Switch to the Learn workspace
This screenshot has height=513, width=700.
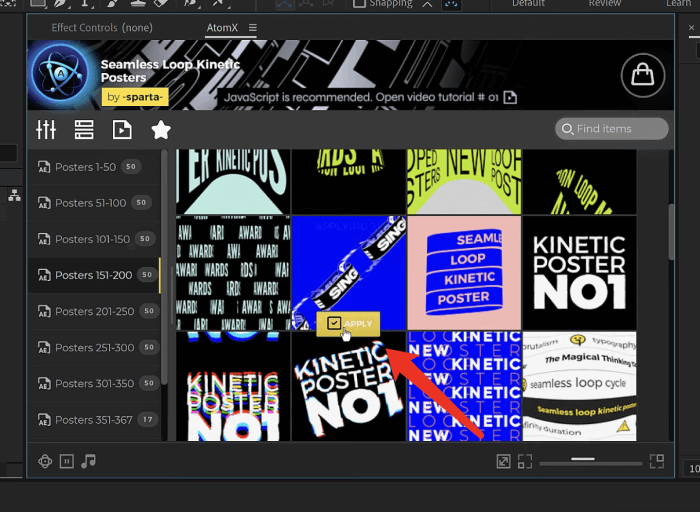pos(678,4)
